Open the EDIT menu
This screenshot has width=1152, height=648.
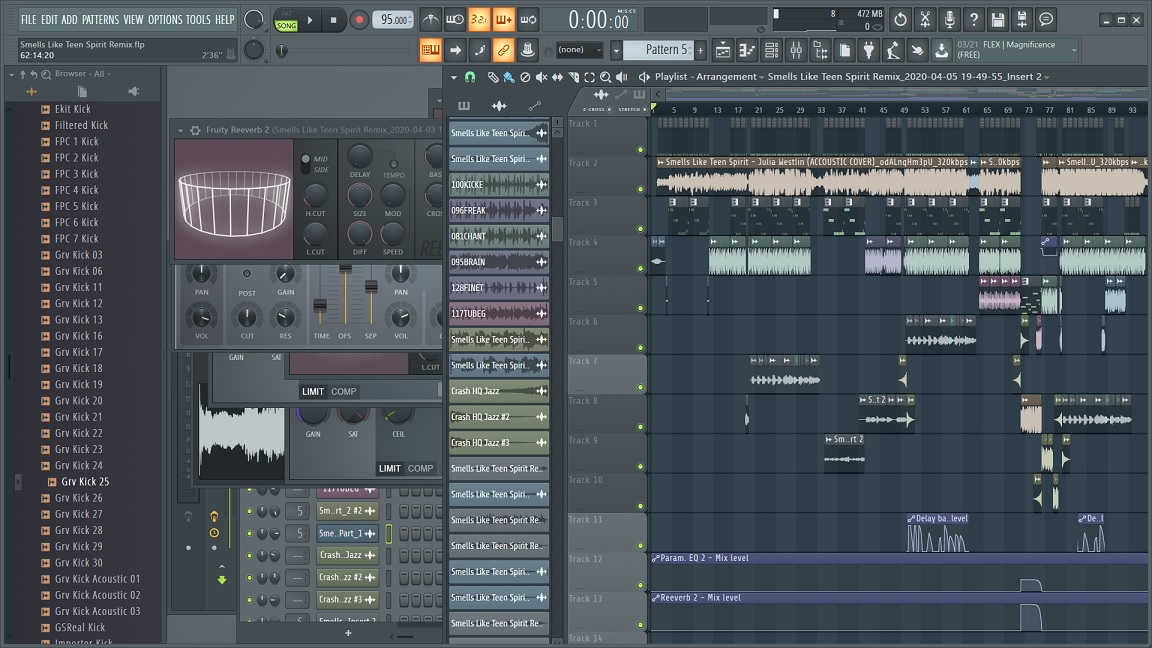[49, 20]
